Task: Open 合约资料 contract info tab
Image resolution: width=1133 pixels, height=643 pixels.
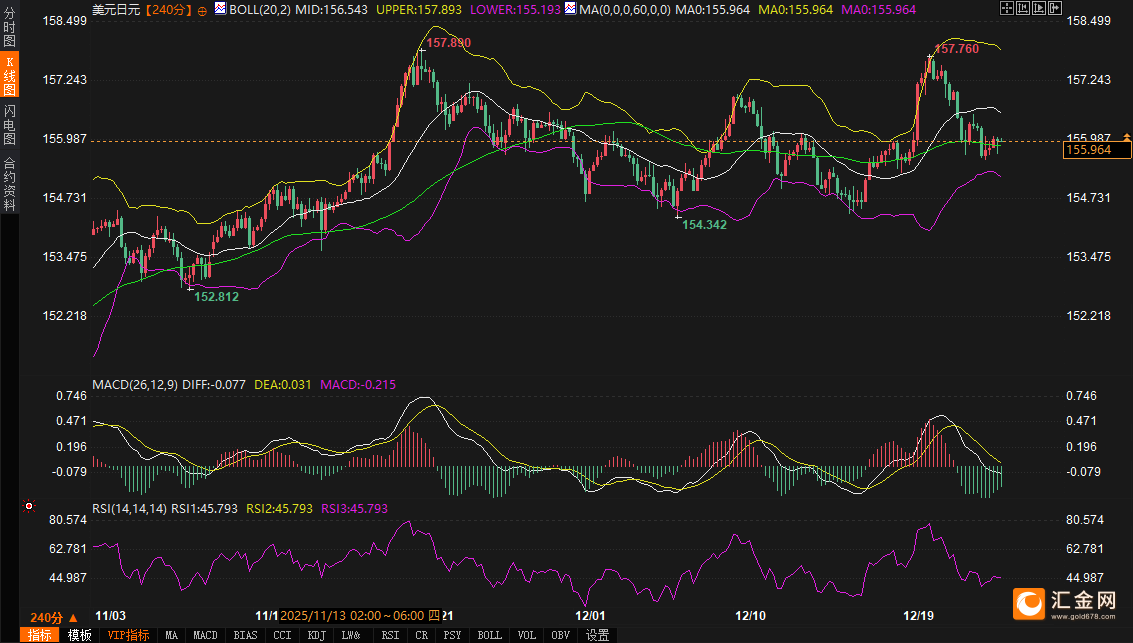Action: [9, 184]
